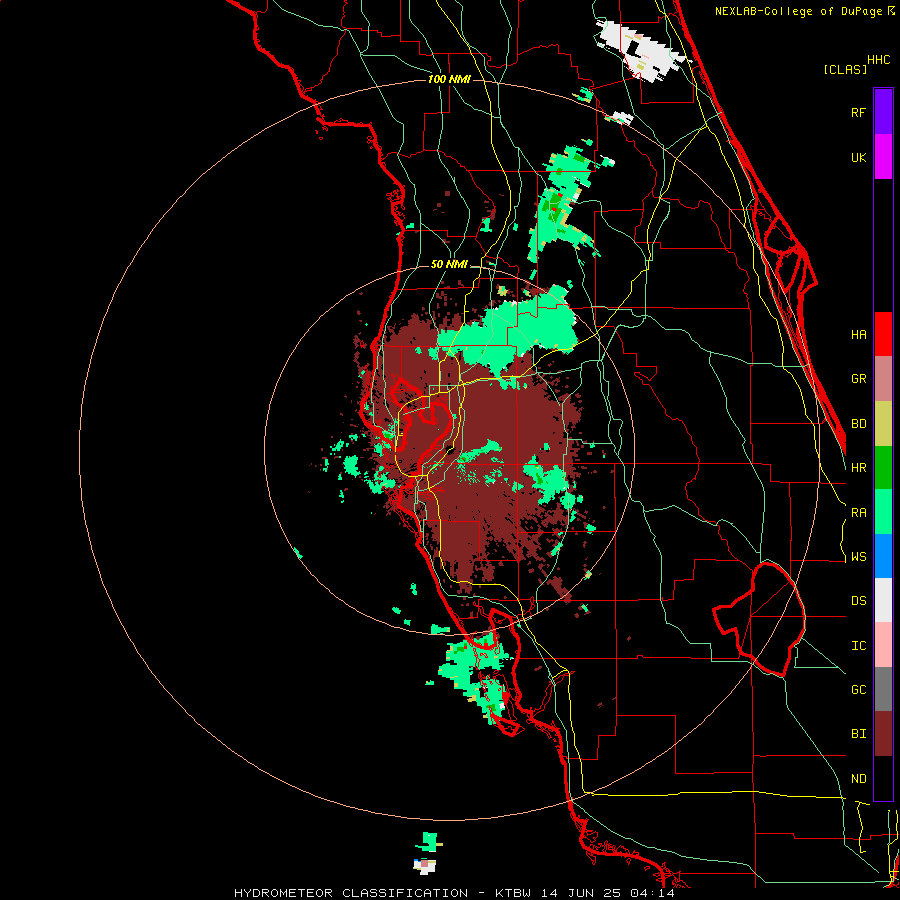Click the 'NEXLAB-College of DuPage' header text
Screen dimensions: 900x900
pos(799,11)
